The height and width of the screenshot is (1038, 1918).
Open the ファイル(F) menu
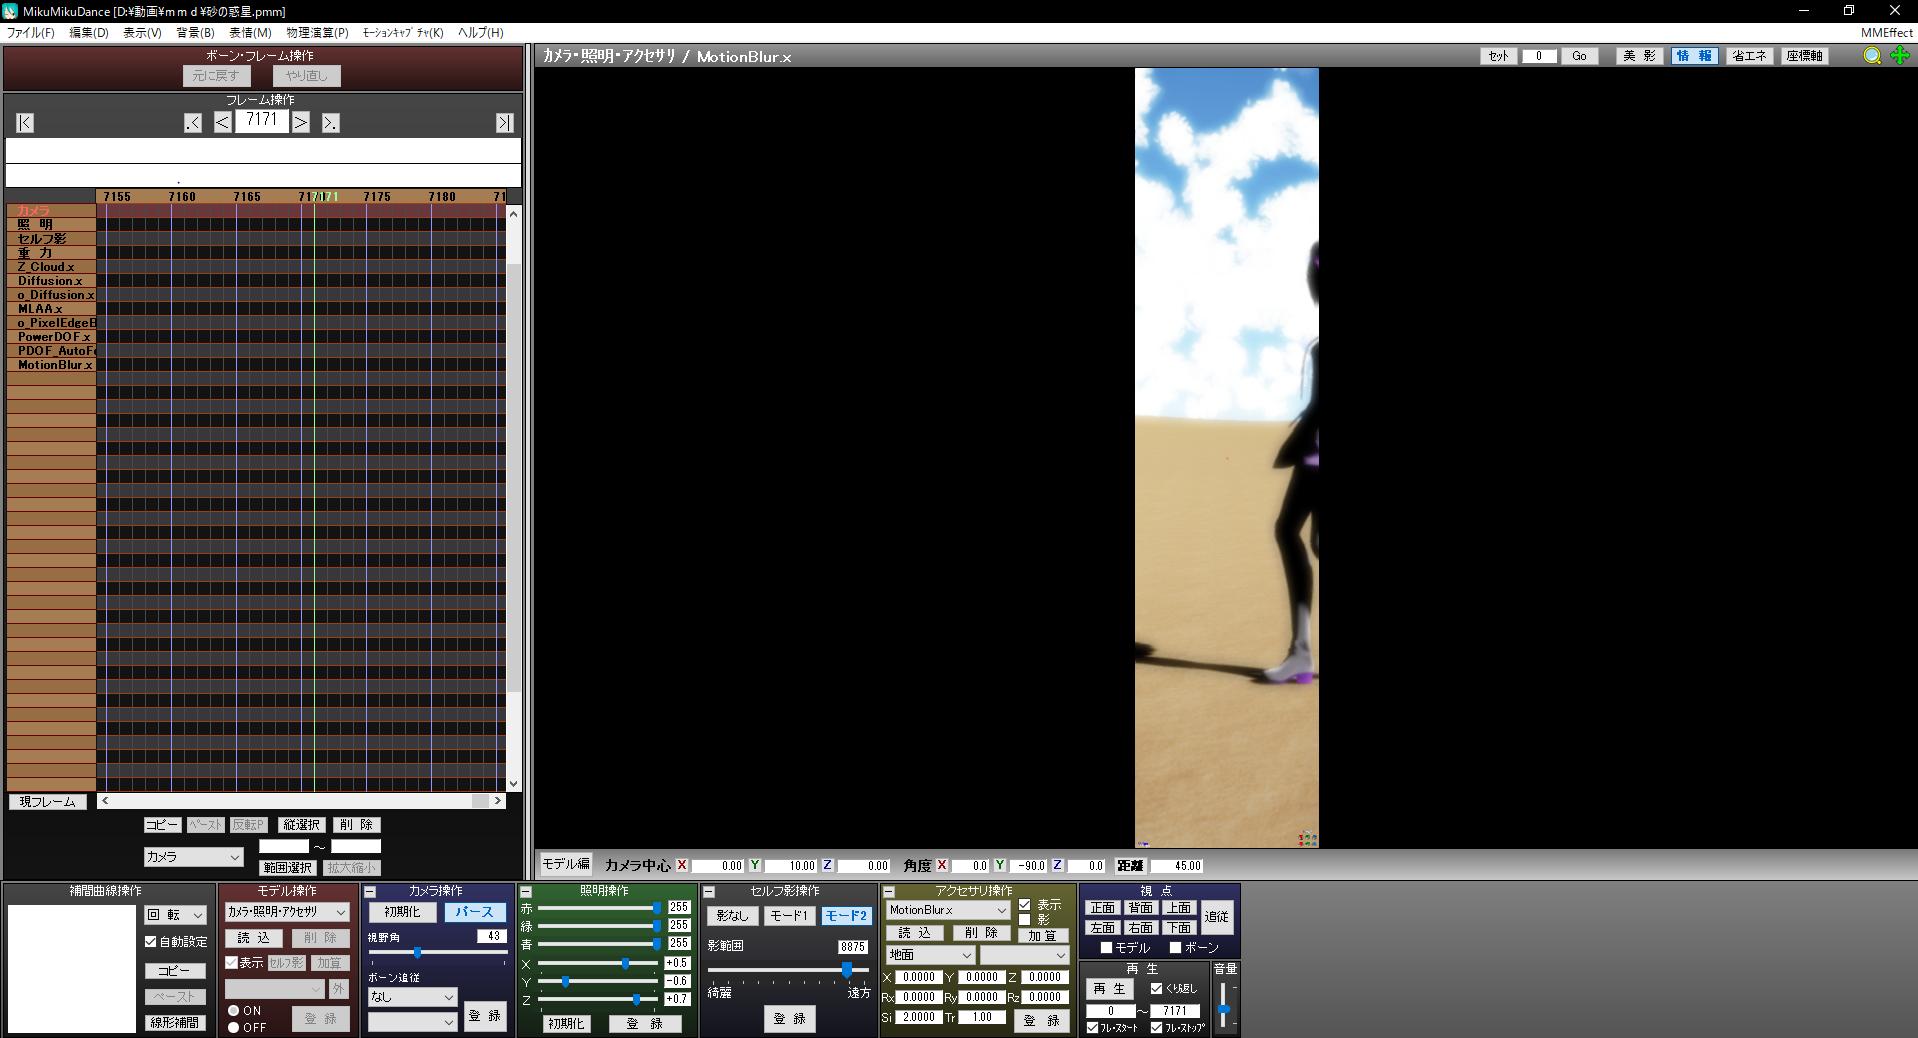[31, 33]
